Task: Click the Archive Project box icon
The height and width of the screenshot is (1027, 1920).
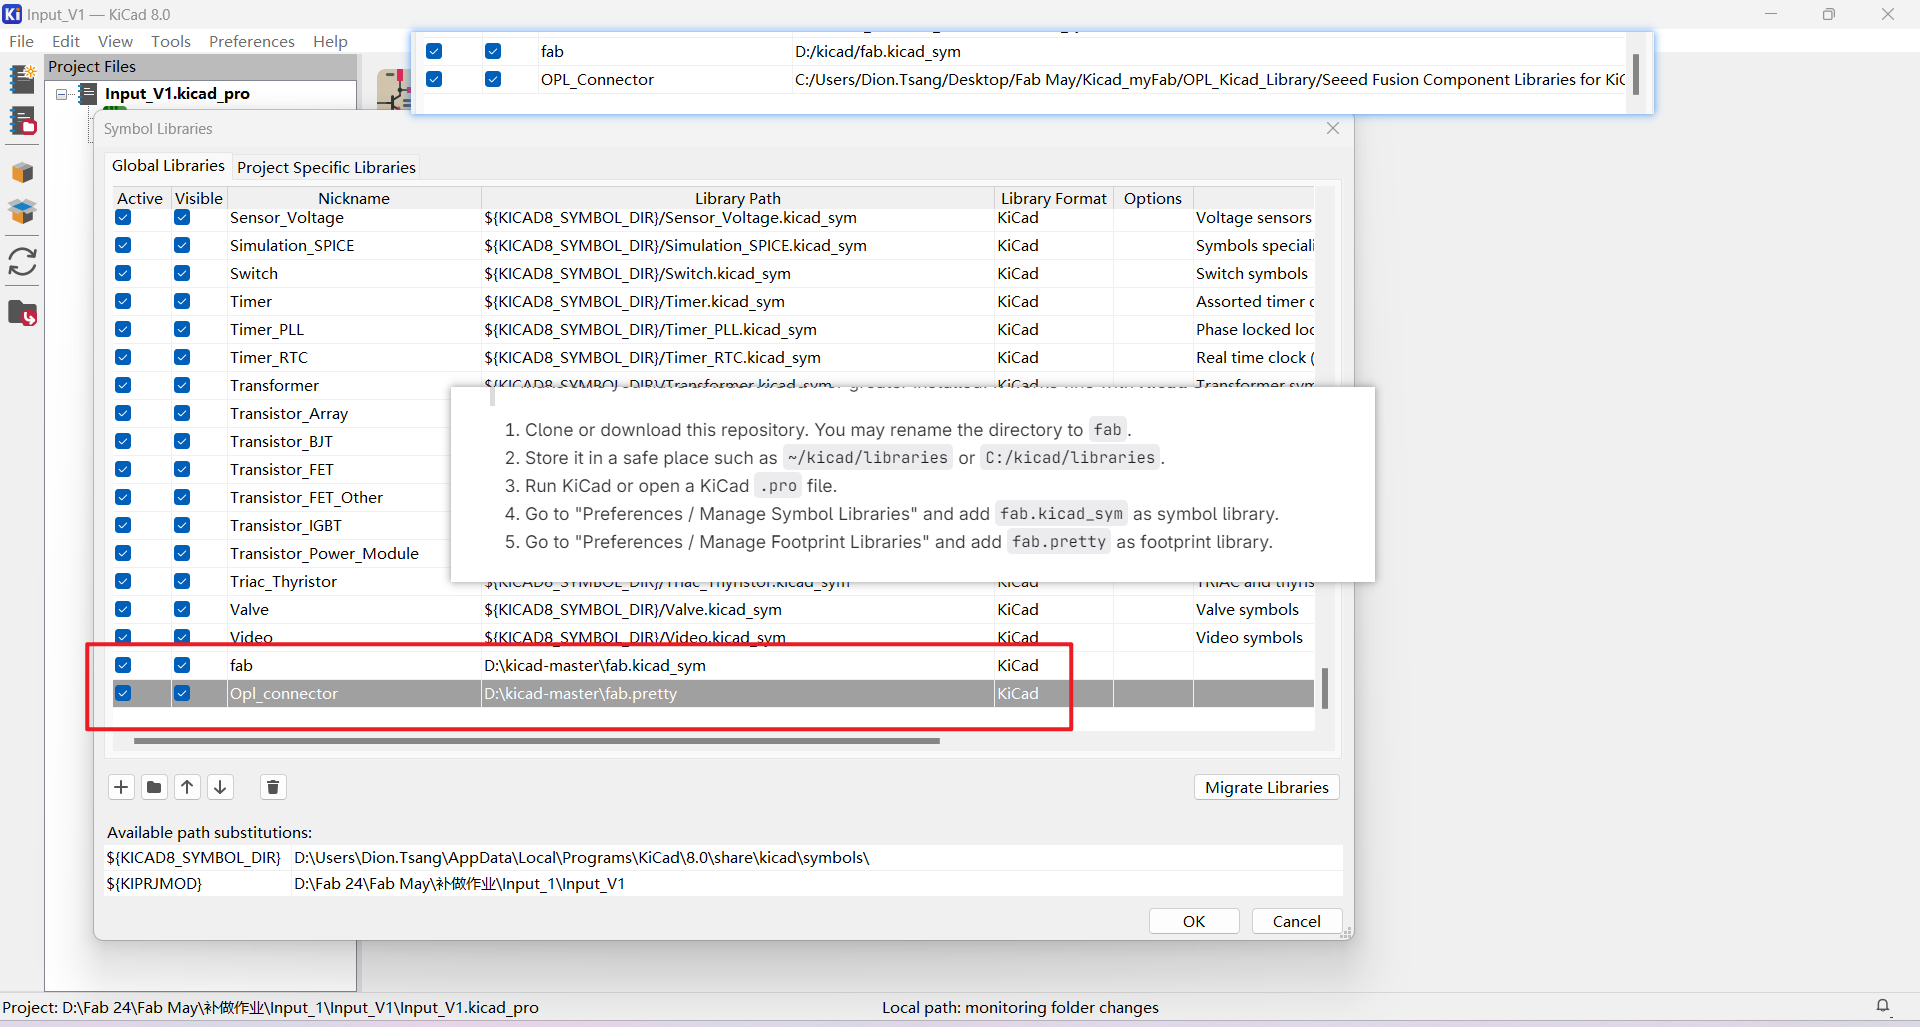Action: point(22,173)
